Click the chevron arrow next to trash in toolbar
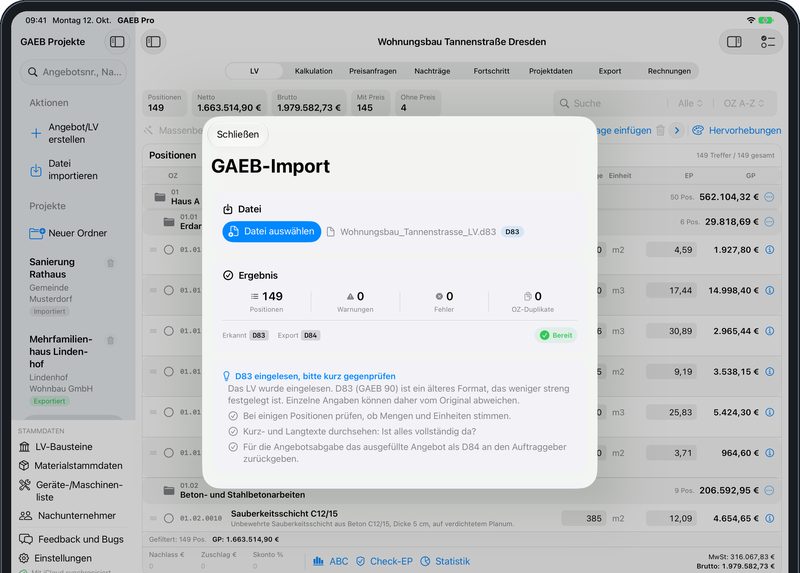800x573 pixels. coord(677,131)
